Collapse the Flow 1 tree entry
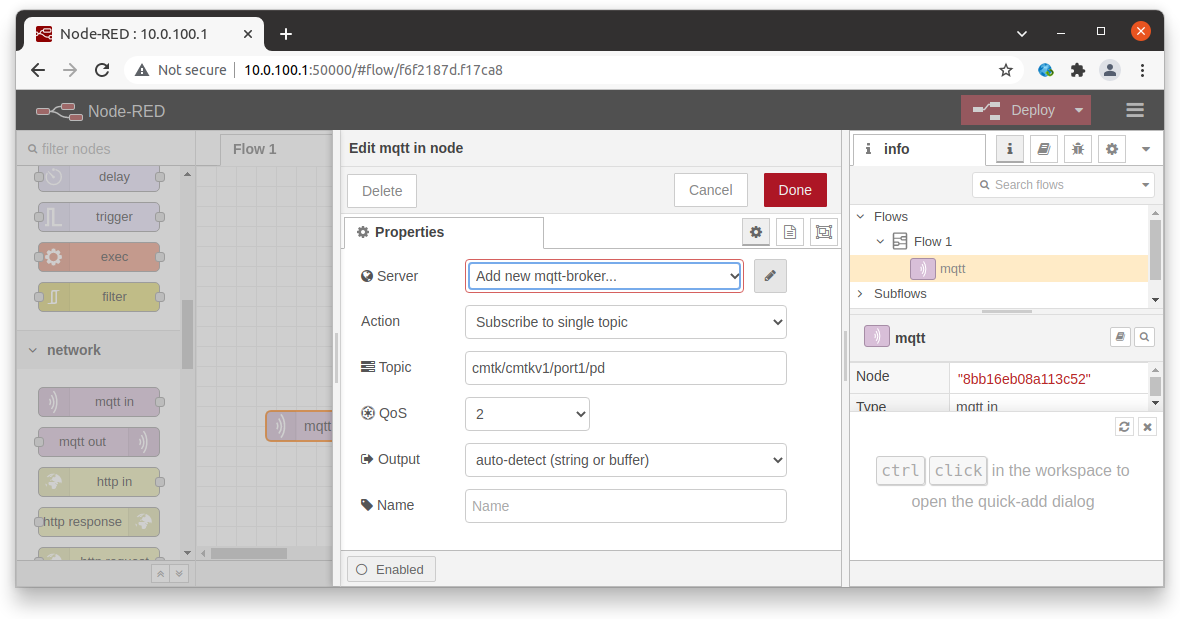This screenshot has height=619, width=1180. coord(881,240)
